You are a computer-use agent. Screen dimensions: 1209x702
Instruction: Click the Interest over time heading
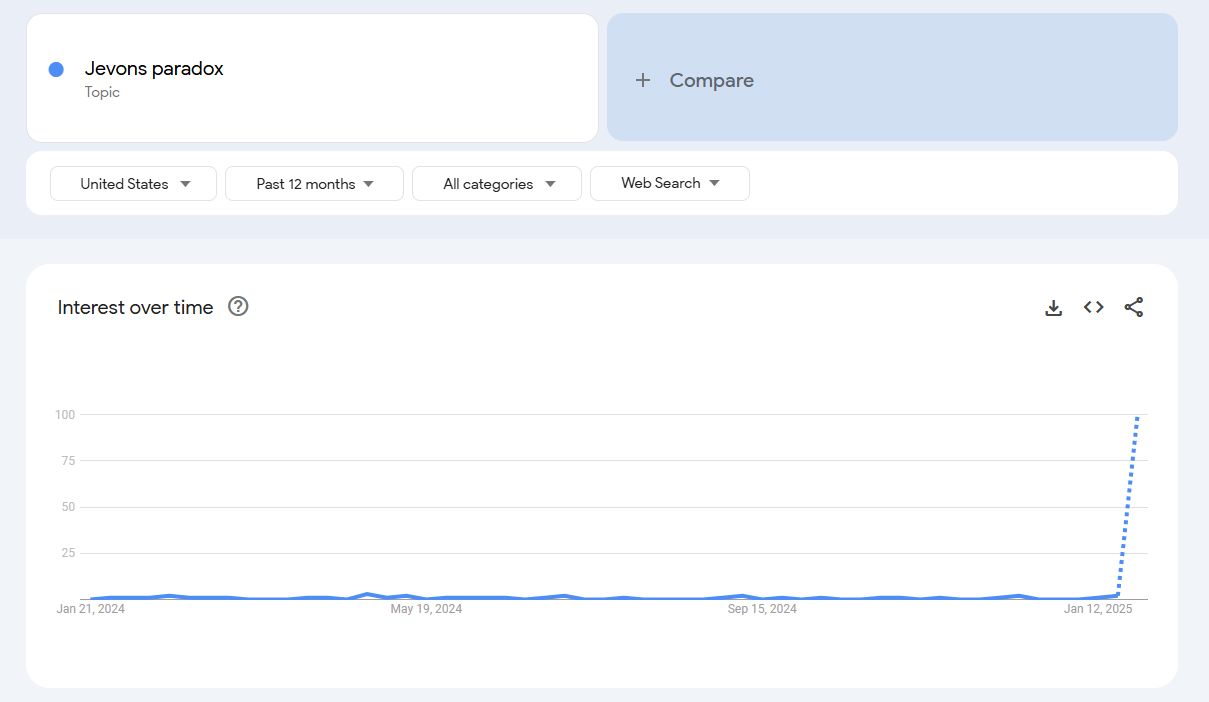click(135, 307)
